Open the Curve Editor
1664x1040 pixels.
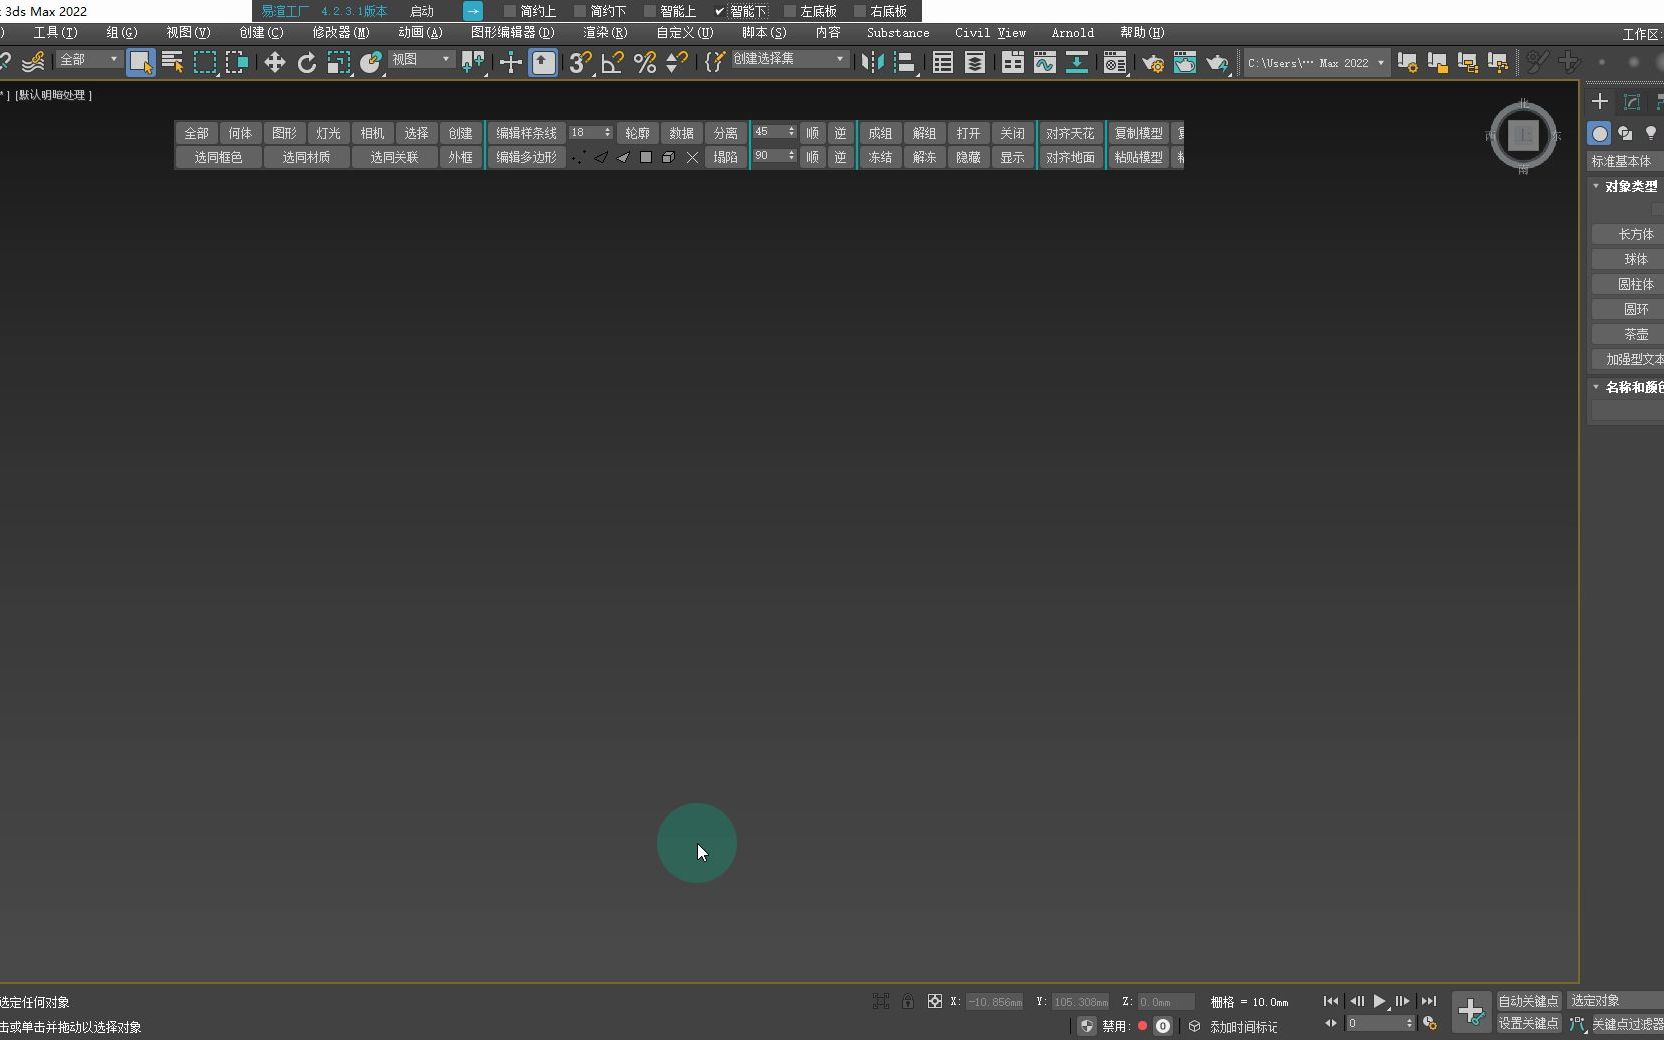click(x=1044, y=62)
